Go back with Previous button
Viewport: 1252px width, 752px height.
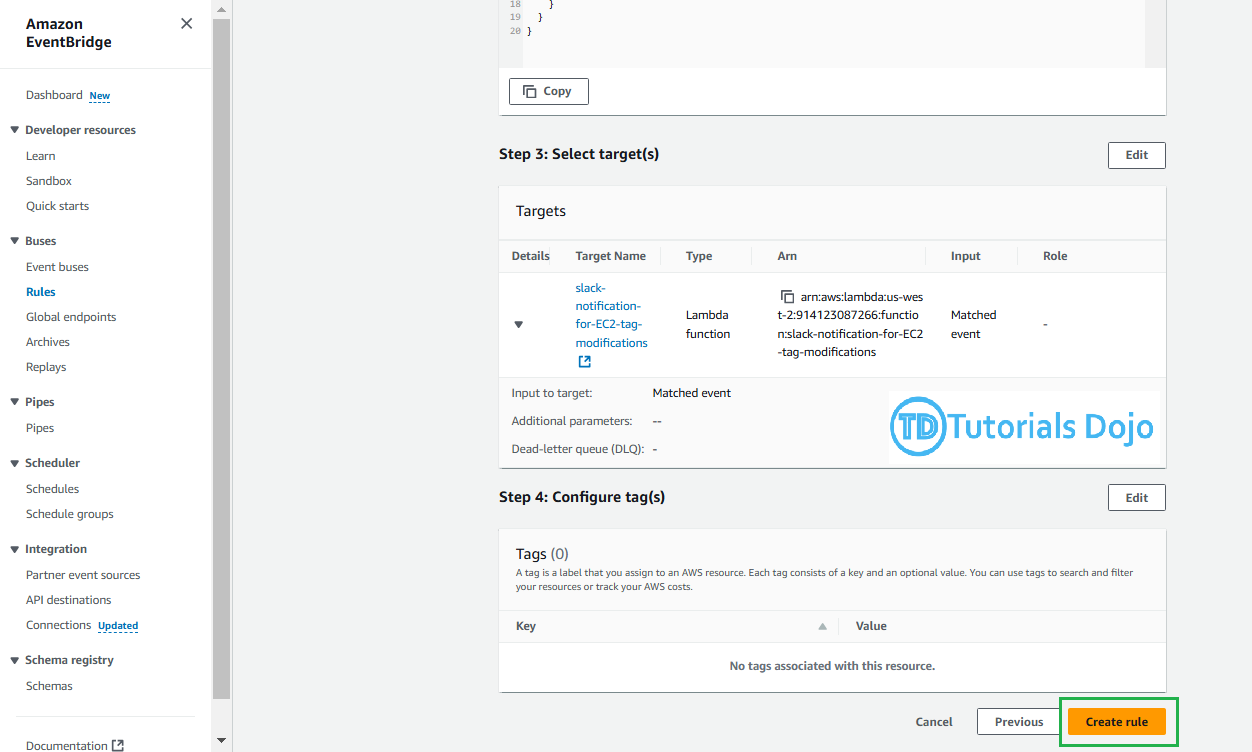pos(1019,722)
